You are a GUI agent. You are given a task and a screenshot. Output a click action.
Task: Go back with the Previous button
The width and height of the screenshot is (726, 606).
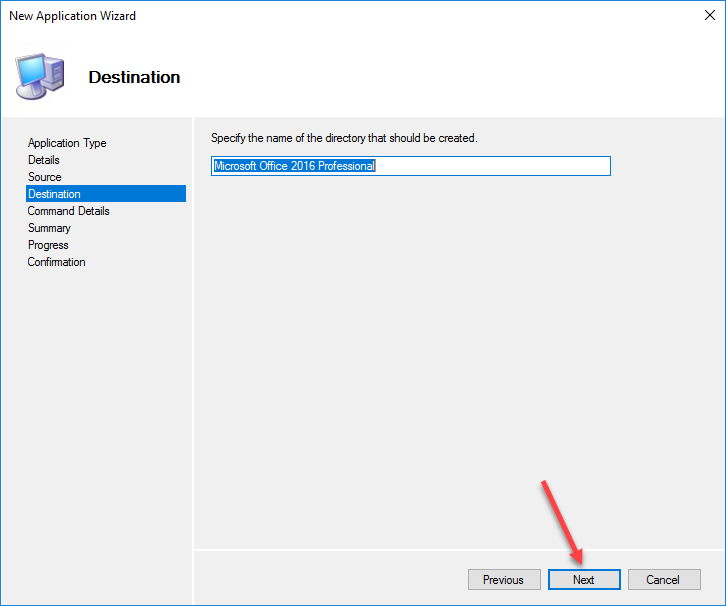pyautogui.click(x=503, y=580)
